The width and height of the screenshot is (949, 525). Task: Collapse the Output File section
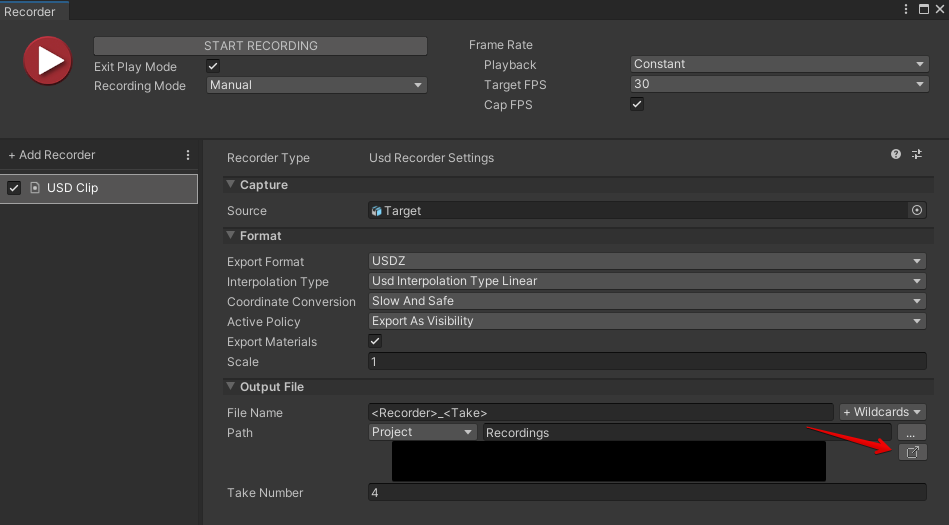[230, 386]
